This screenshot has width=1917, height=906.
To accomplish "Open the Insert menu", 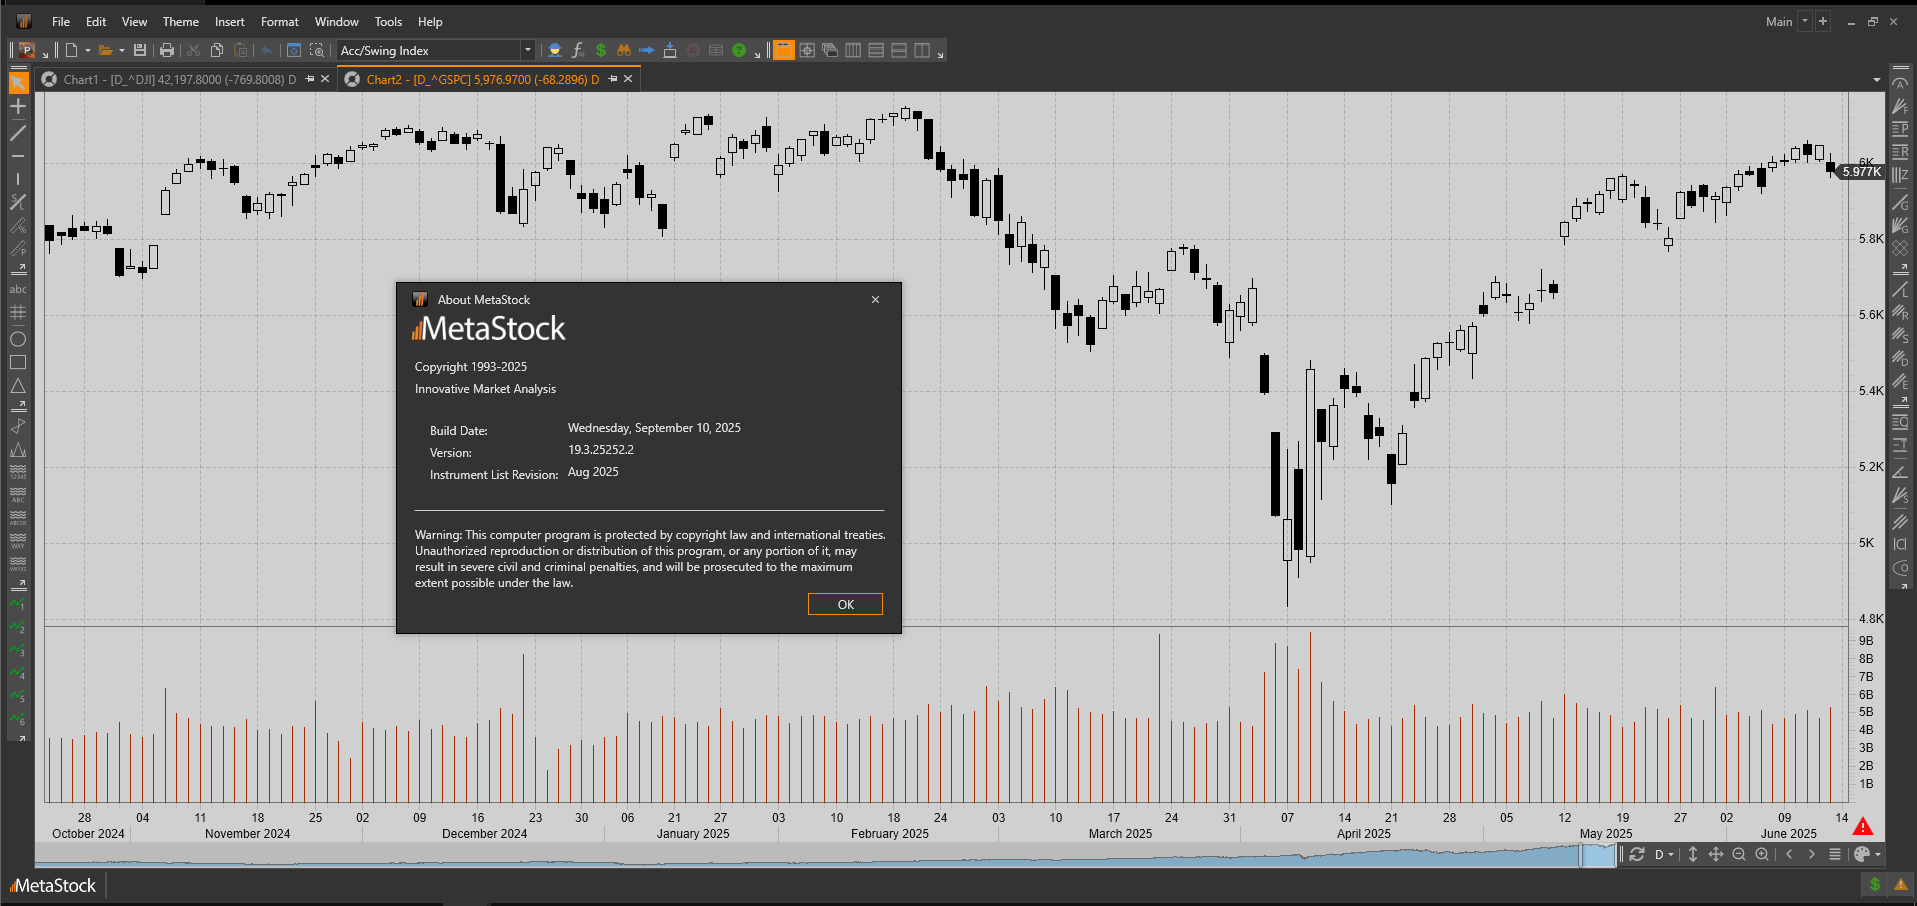I will [229, 21].
